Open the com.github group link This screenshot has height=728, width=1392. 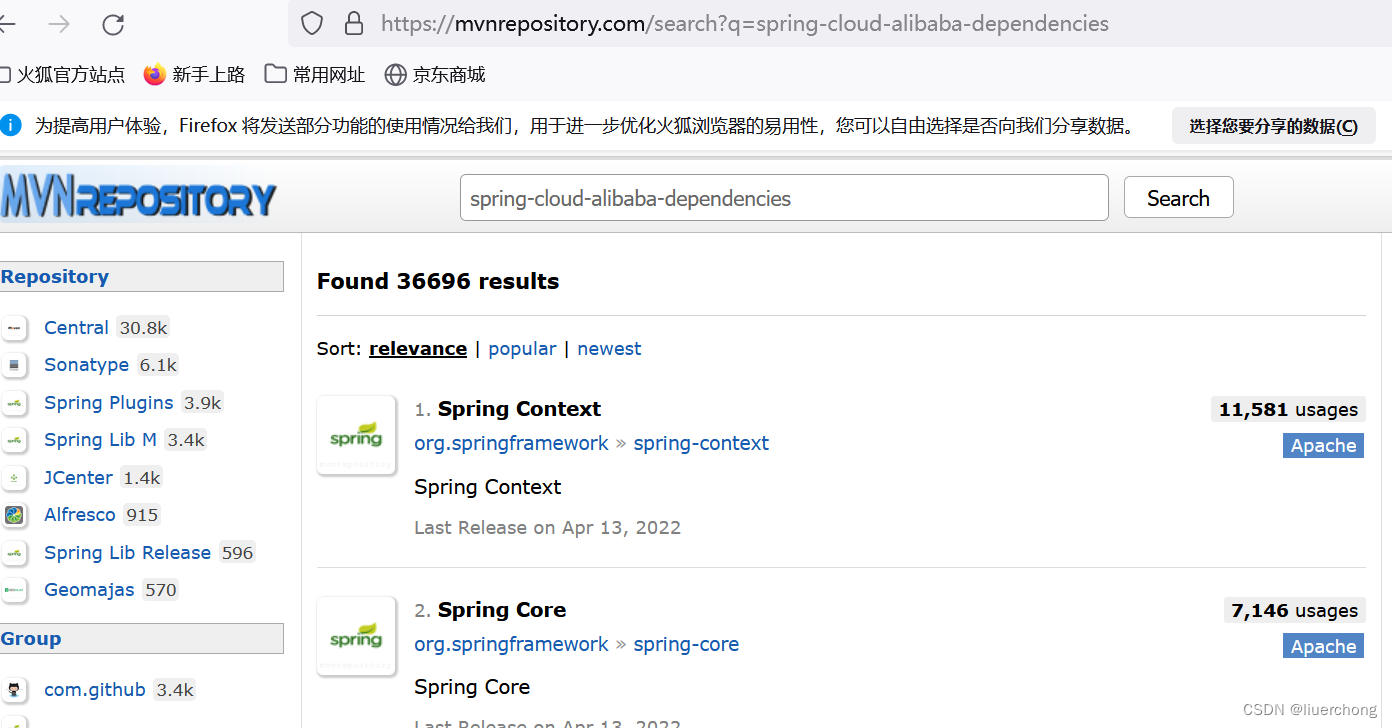pos(95,690)
